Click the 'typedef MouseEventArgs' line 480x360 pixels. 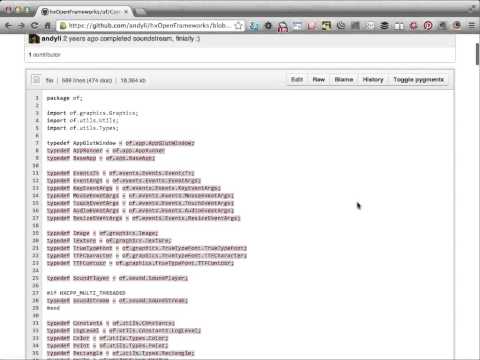[140, 195]
